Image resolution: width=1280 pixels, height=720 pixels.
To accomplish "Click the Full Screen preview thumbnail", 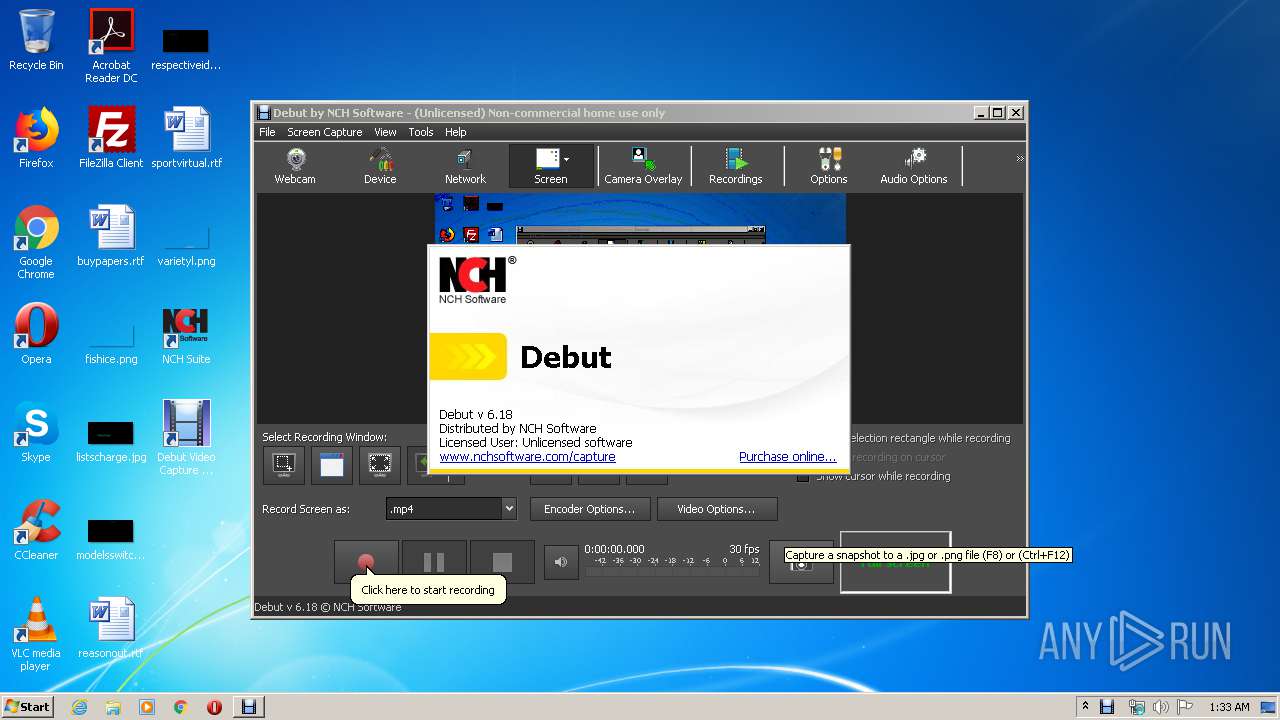I will pos(895,562).
